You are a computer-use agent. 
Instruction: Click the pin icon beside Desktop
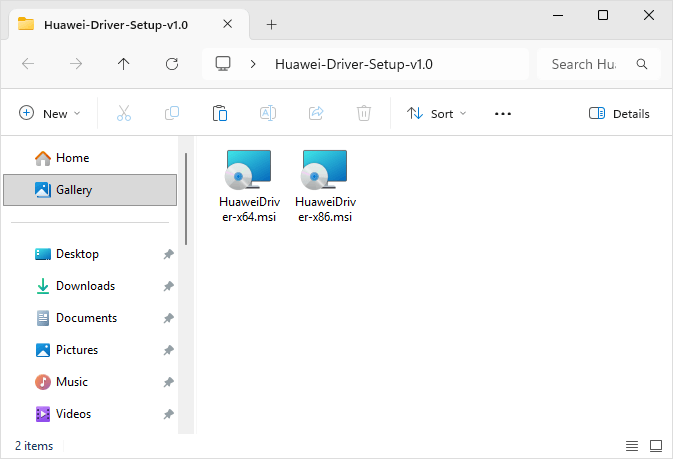[x=168, y=254]
